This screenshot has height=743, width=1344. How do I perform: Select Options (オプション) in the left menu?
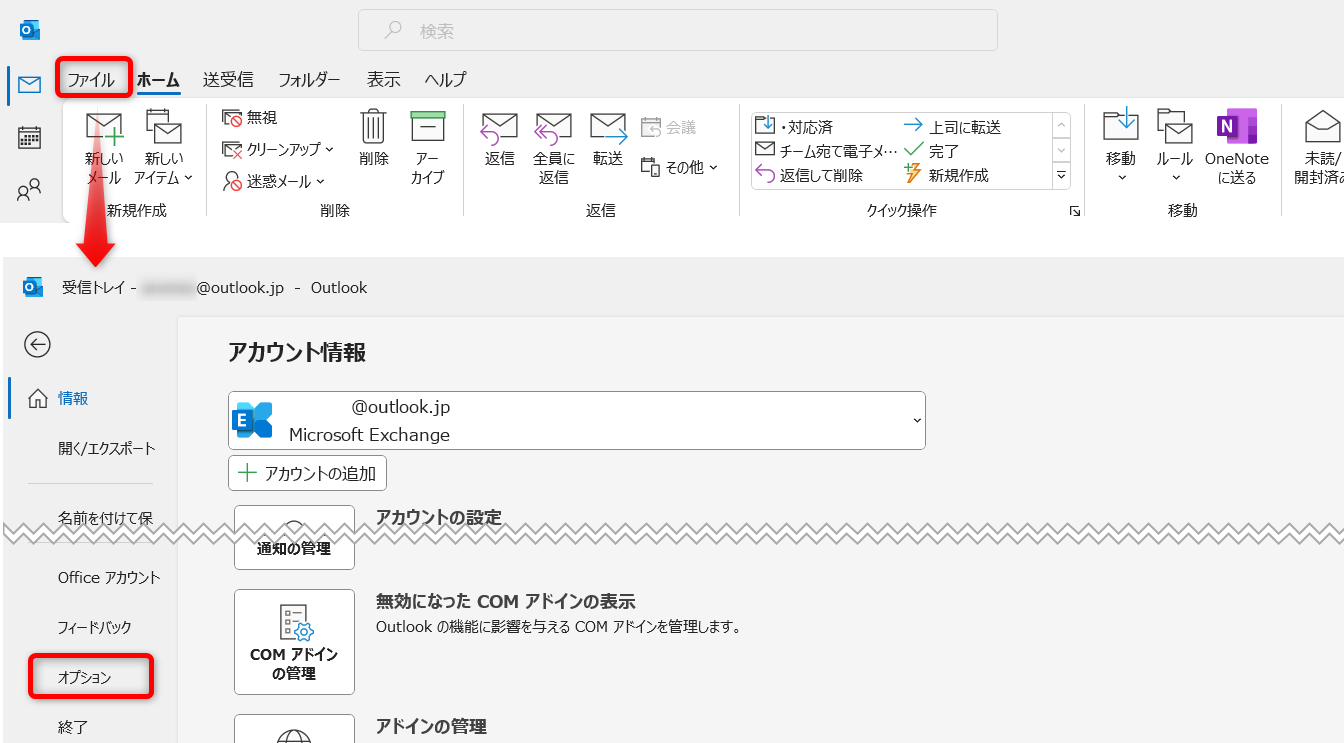[85, 677]
